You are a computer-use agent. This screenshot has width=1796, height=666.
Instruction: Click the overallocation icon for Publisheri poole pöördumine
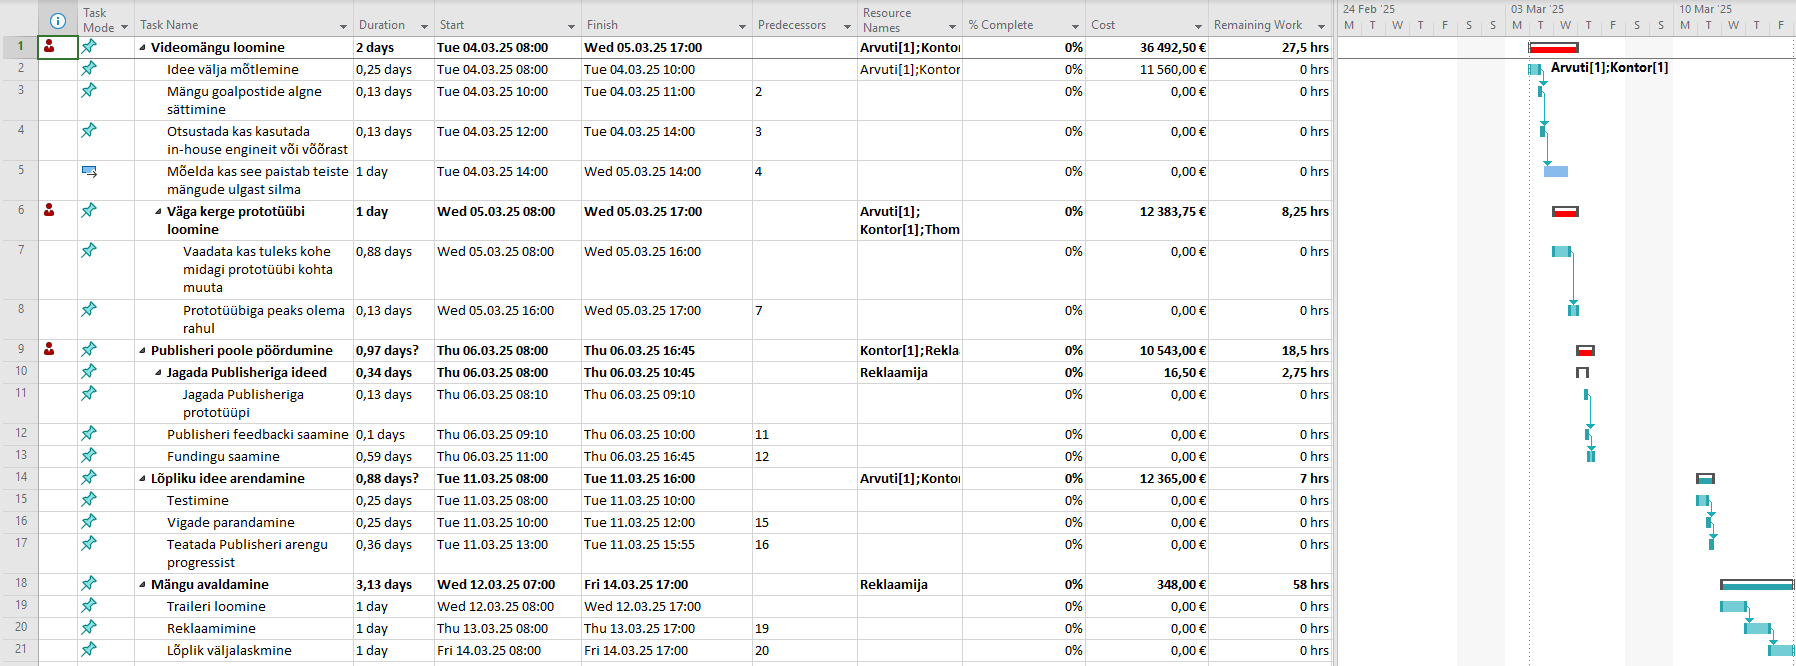49,349
